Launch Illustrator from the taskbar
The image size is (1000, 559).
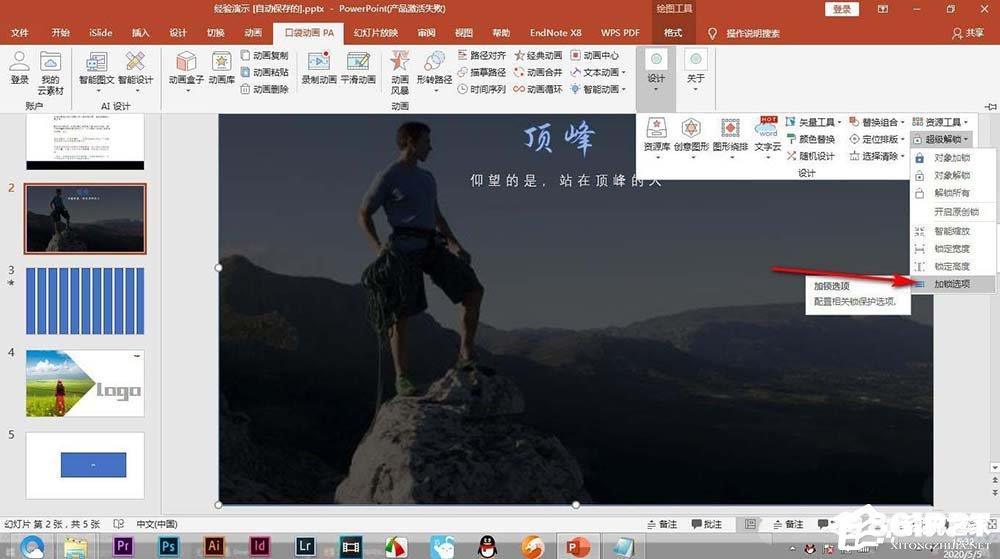click(x=214, y=546)
